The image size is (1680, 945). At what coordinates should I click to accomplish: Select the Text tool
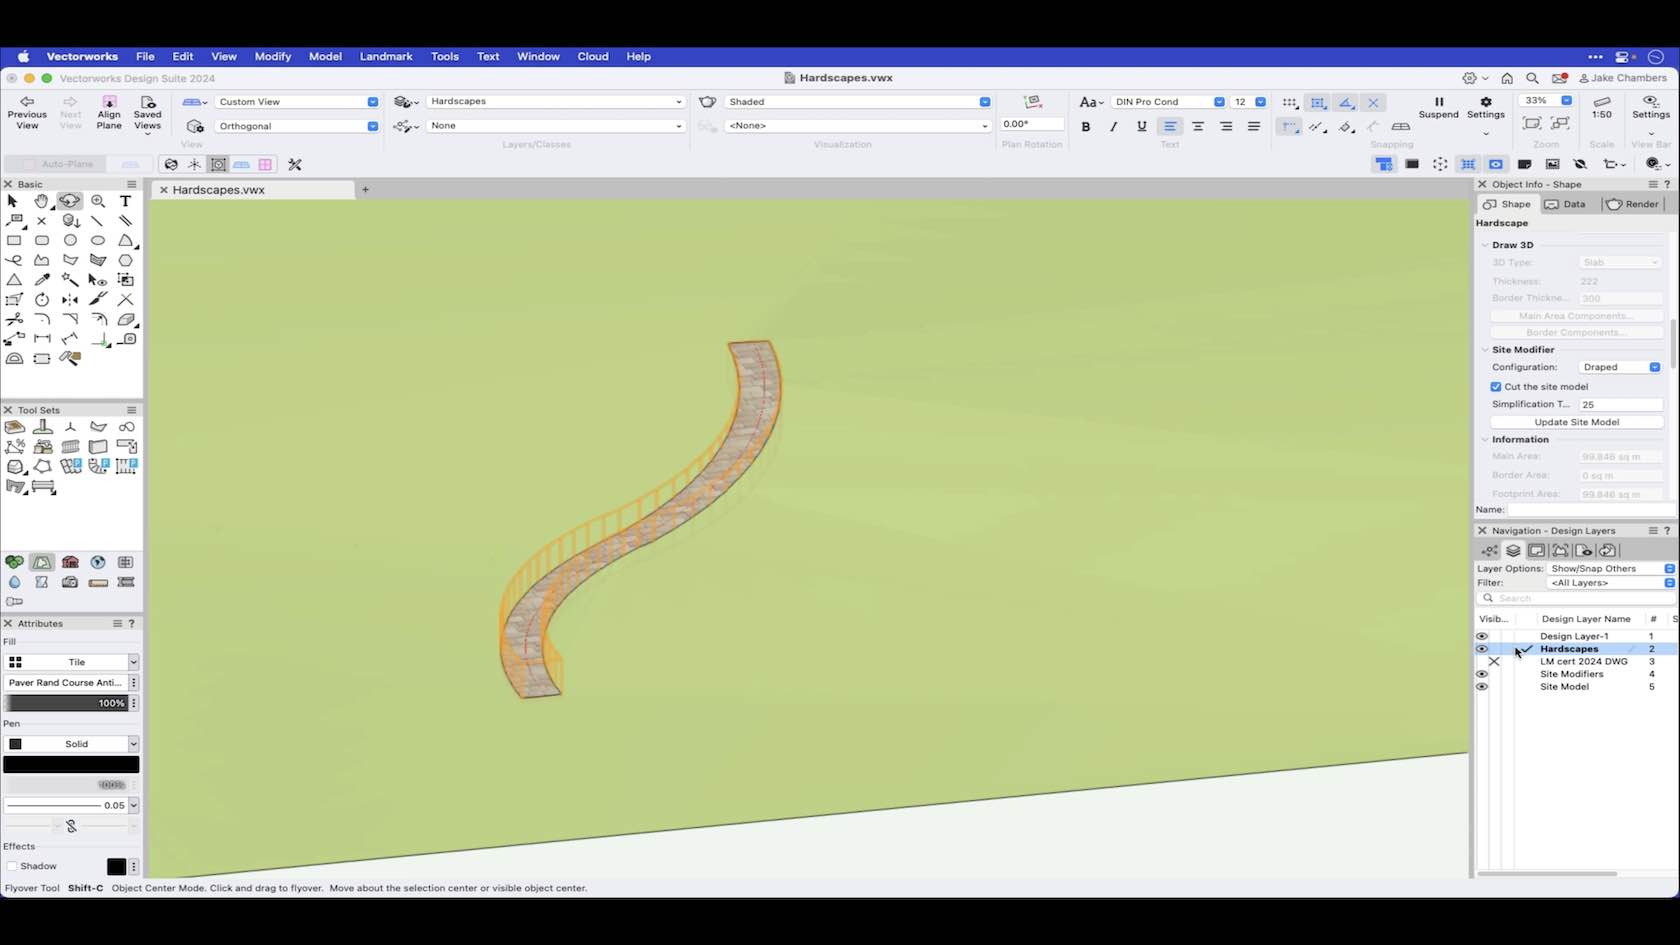[126, 202]
